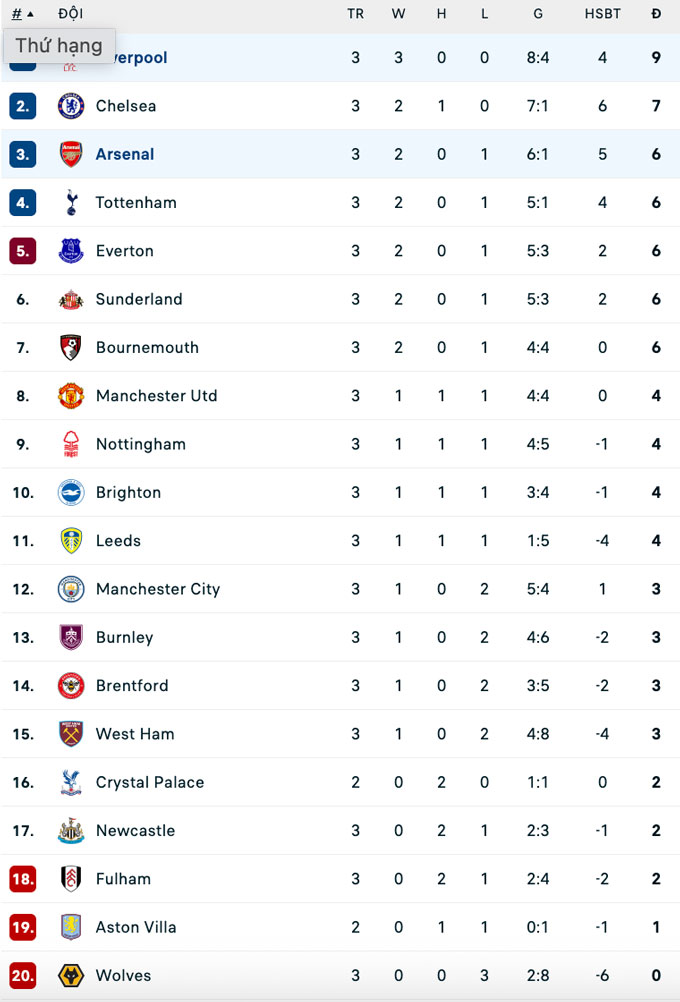Click the red rank 18 badge for Fulham
This screenshot has height=1002, width=680.
tap(23, 879)
